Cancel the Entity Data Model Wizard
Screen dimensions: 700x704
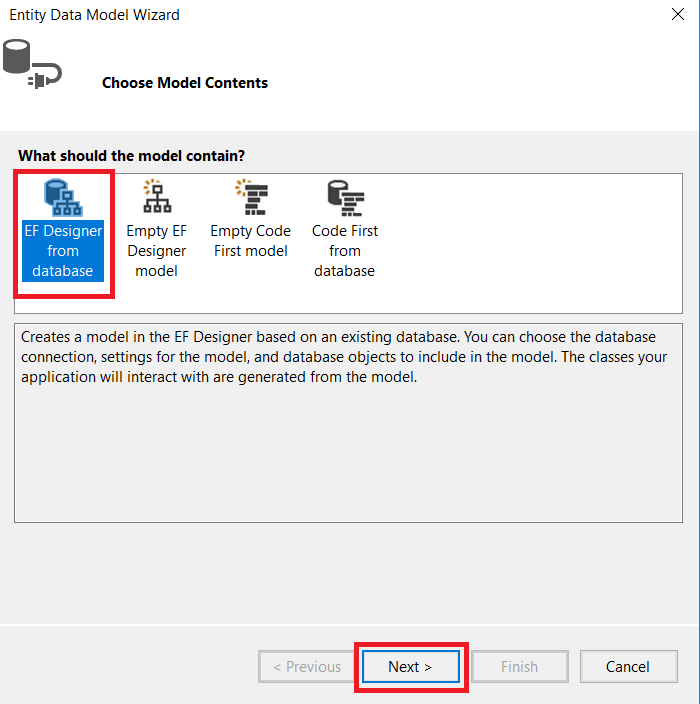[x=628, y=667]
